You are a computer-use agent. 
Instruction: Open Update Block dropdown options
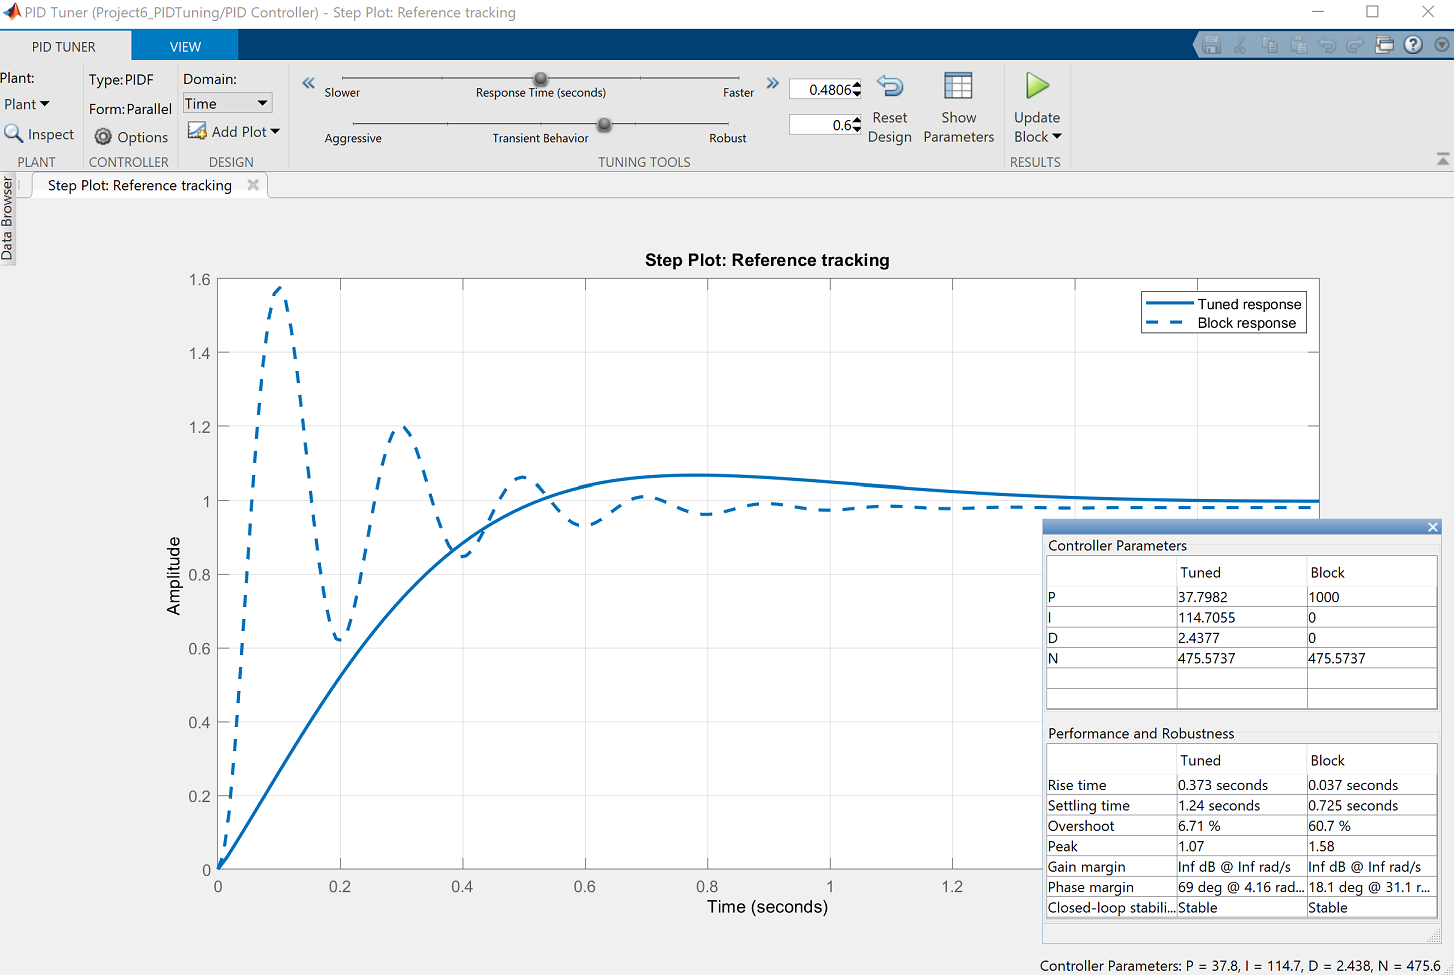pyautogui.click(x=1037, y=137)
